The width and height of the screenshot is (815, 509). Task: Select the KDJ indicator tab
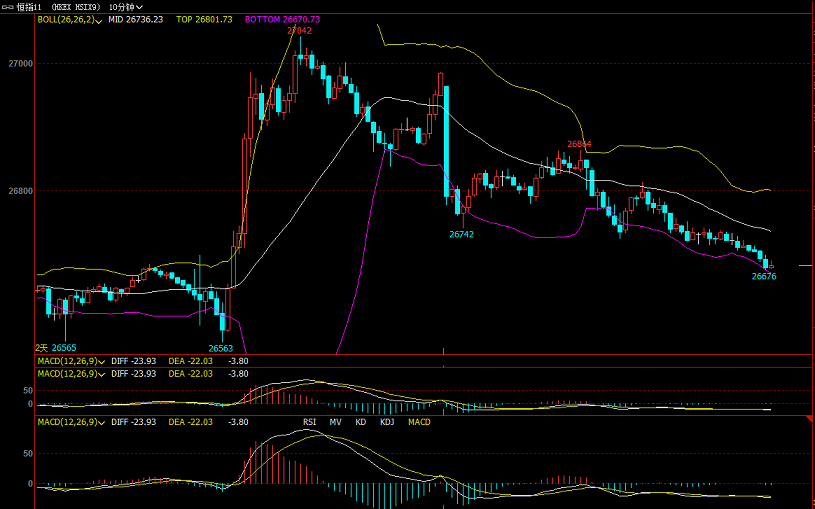point(387,422)
